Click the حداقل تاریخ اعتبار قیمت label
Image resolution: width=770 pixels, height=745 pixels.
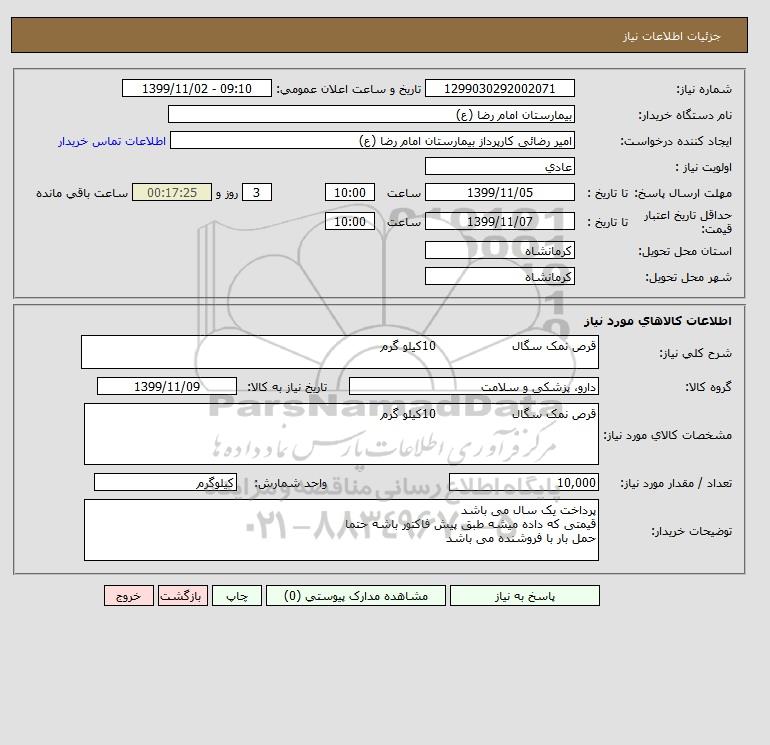click(x=688, y=222)
